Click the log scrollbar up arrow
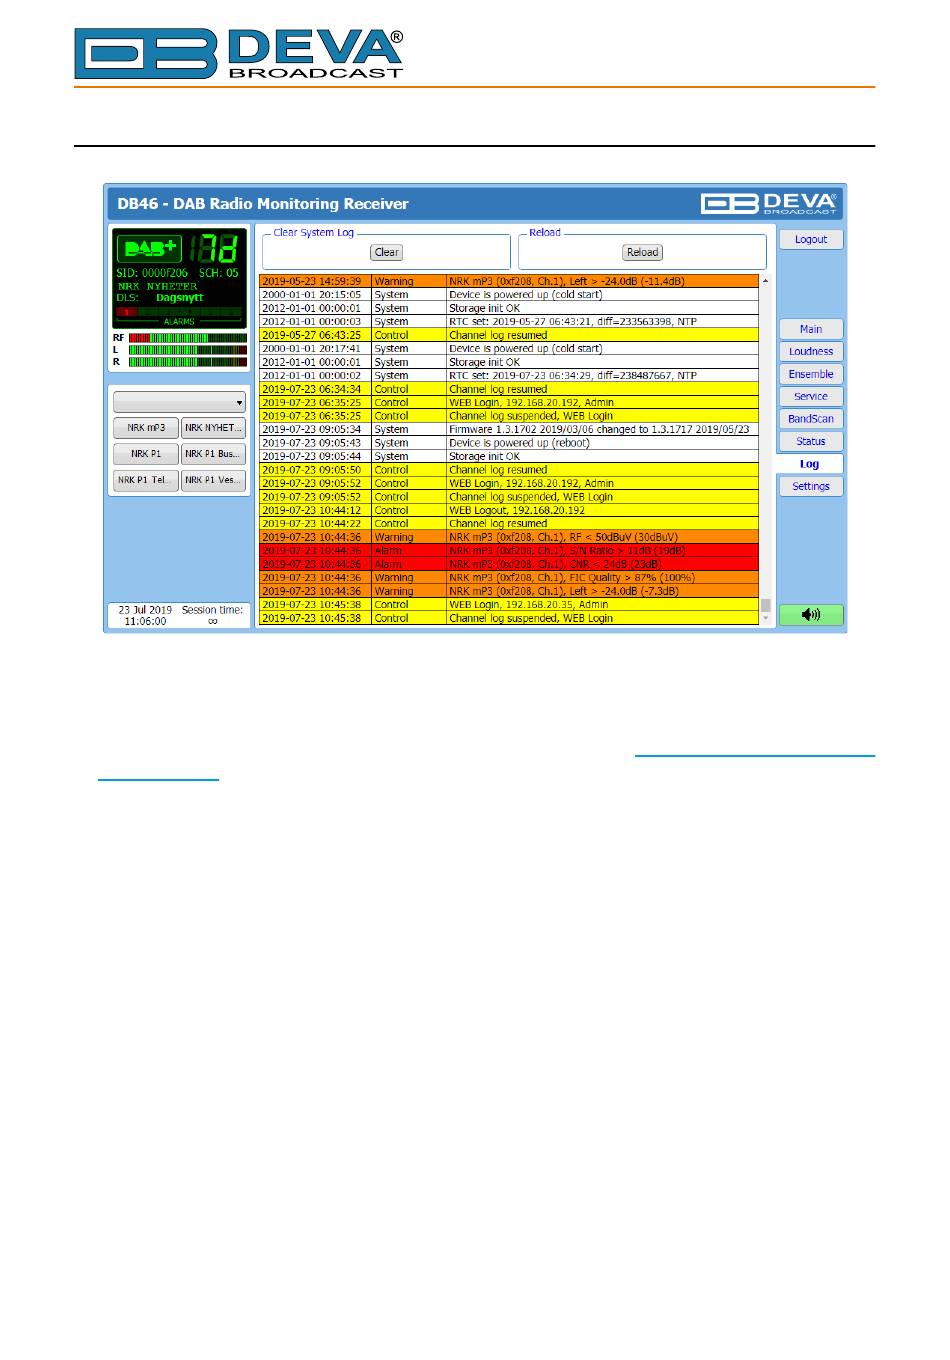The height and width of the screenshot is (1360, 950). click(766, 281)
